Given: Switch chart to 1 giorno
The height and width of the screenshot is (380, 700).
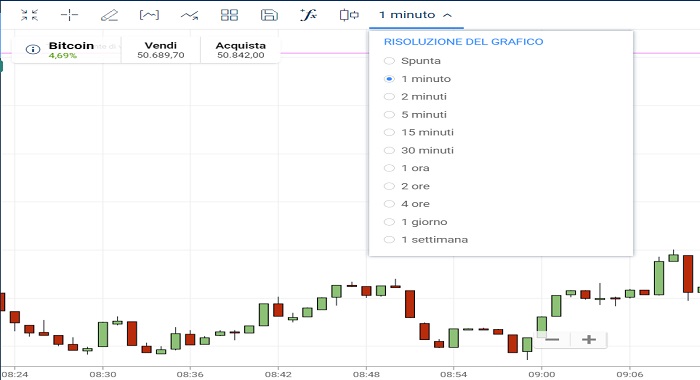Looking at the screenshot, I should [415, 221].
